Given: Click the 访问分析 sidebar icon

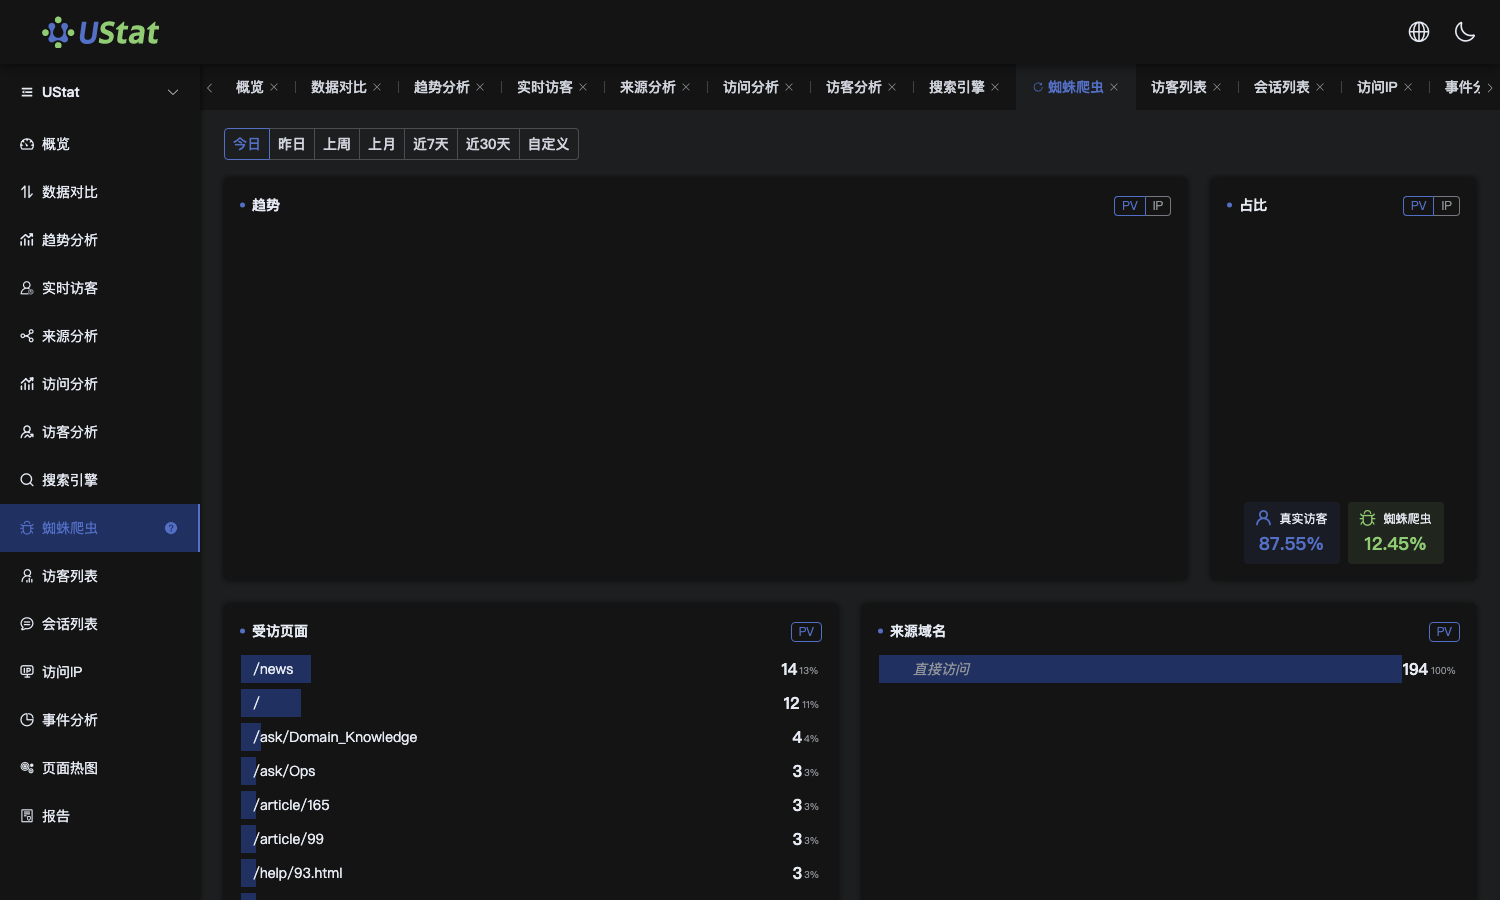Looking at the screenshot, I should coord(27,384).
